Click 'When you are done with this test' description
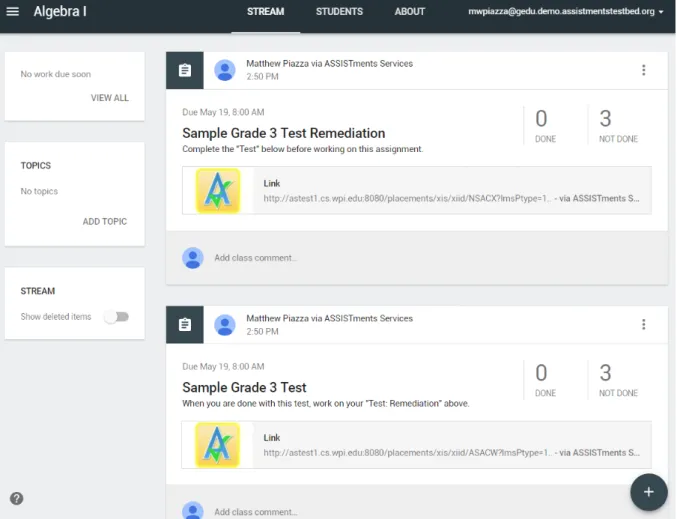Screen dimensions: 677x519 [x=325, y=403]
